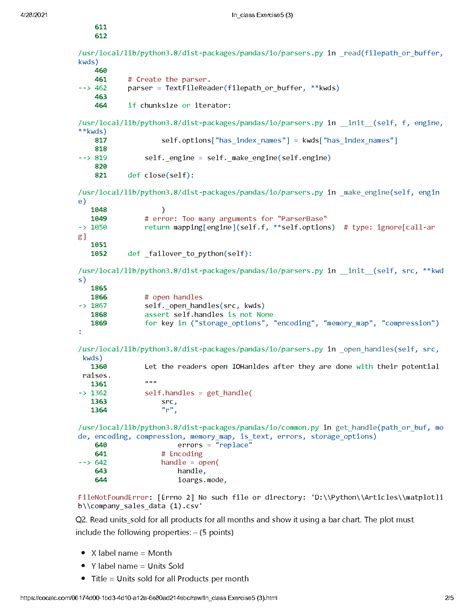Click the line 'def close(self):'

coord(161,175)
